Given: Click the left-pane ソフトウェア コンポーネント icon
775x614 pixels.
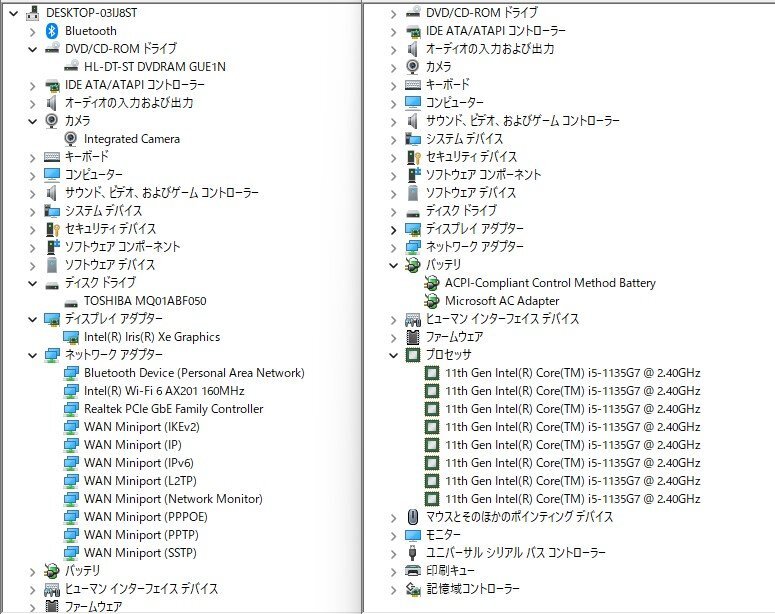Looking at the screenshot, I should pos(52,247).
